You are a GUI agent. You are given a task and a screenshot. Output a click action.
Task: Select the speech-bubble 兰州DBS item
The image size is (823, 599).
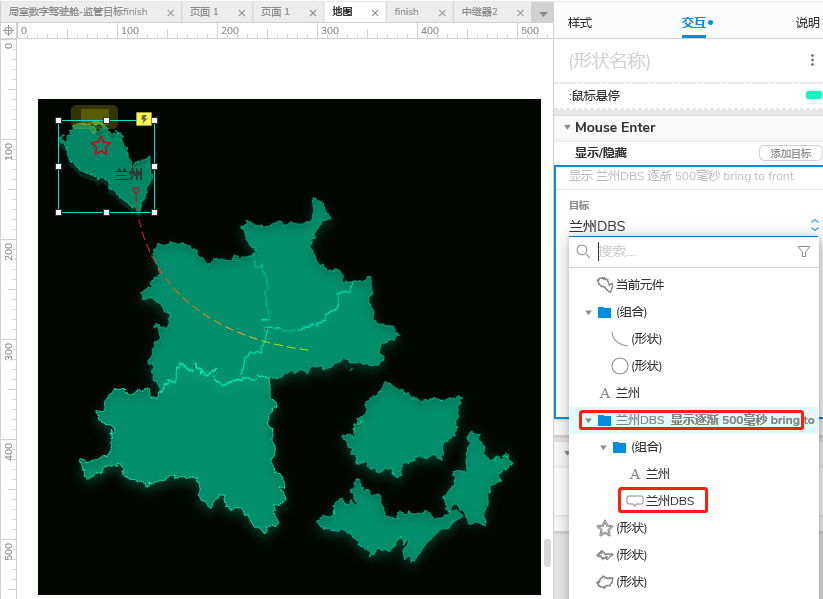pyautogui.click(x=668, y=501)
